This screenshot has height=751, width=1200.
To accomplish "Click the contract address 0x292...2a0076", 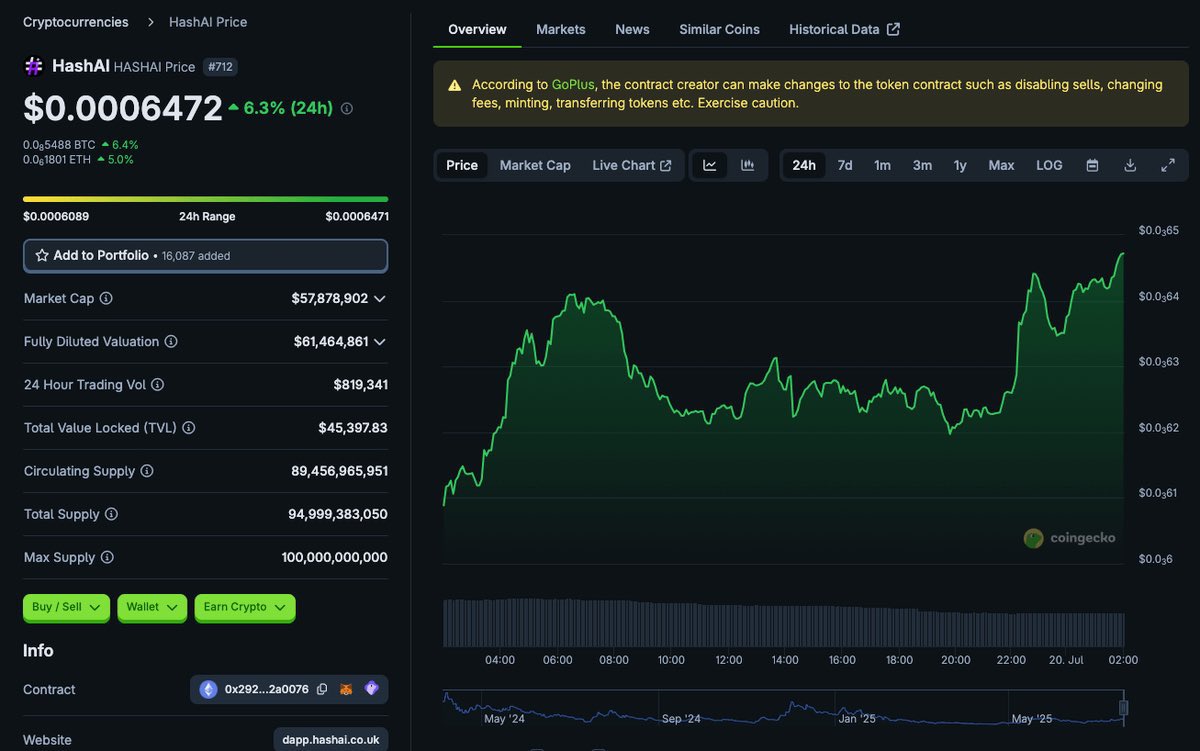I will point(267,689).
